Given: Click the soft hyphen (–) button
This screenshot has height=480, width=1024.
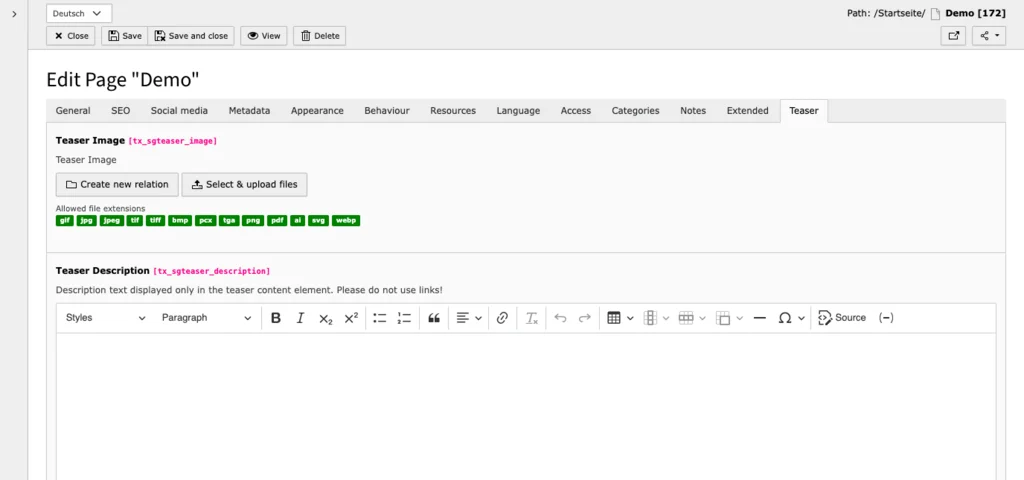Looking at the screenshot, I should (886, 318).
